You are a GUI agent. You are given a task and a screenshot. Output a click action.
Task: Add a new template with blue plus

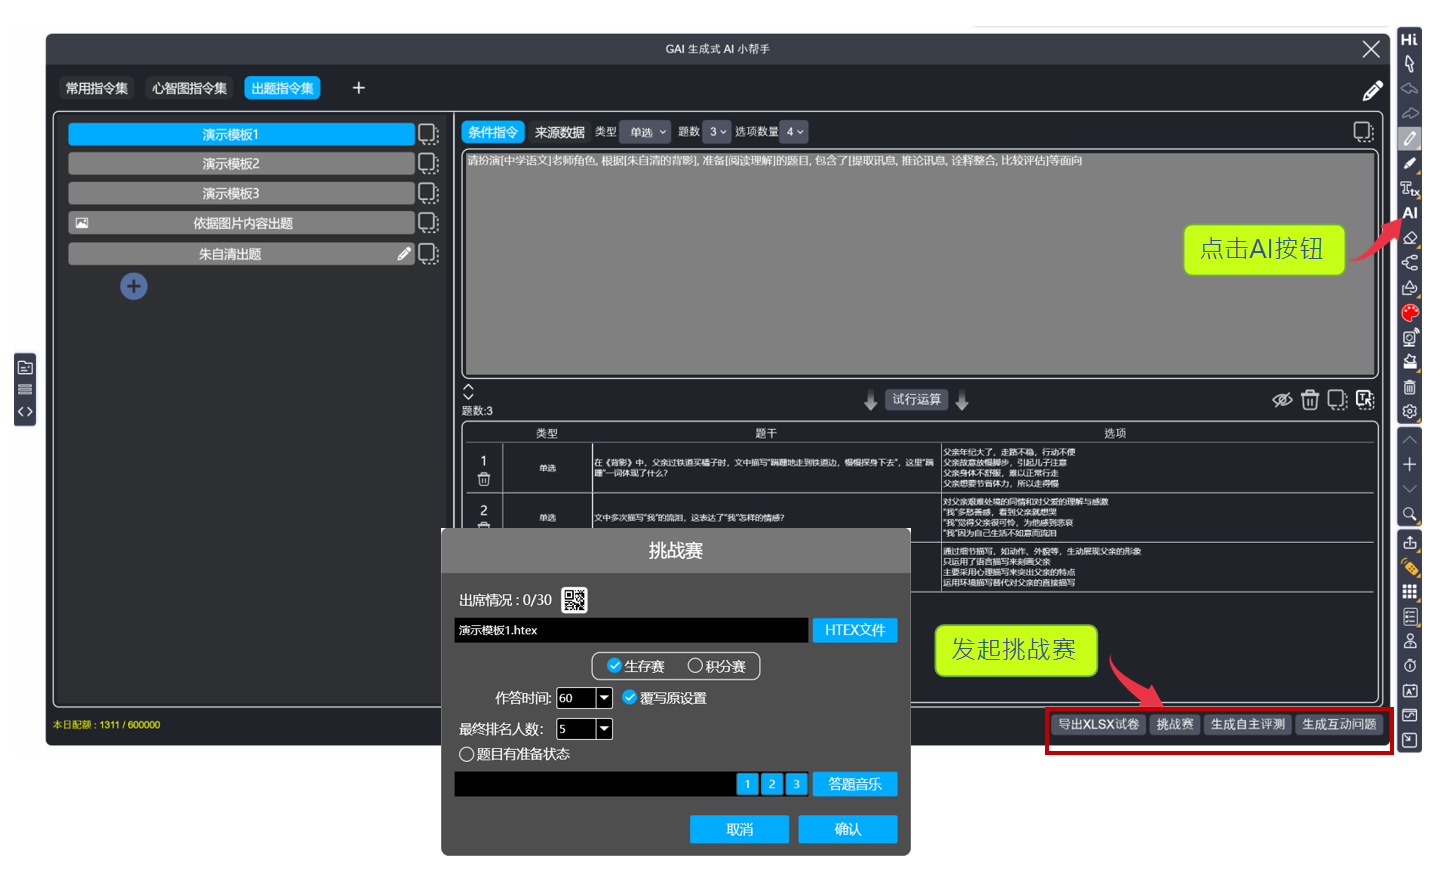point(134,287)
